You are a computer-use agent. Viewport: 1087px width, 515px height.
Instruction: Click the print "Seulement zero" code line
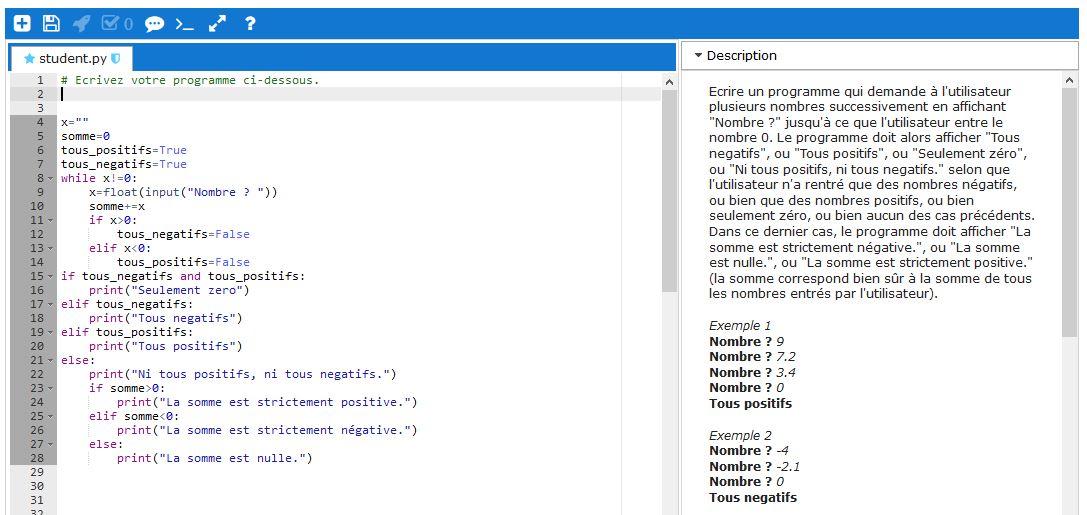(x=168, y=290)
